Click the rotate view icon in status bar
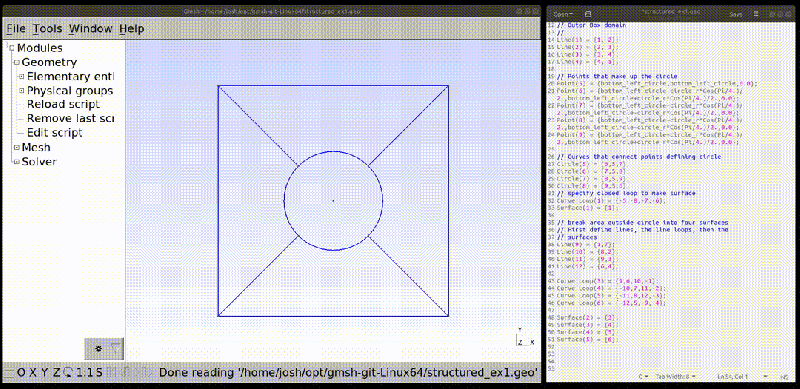Screen dimensions: 800x389 coord(68,373)
